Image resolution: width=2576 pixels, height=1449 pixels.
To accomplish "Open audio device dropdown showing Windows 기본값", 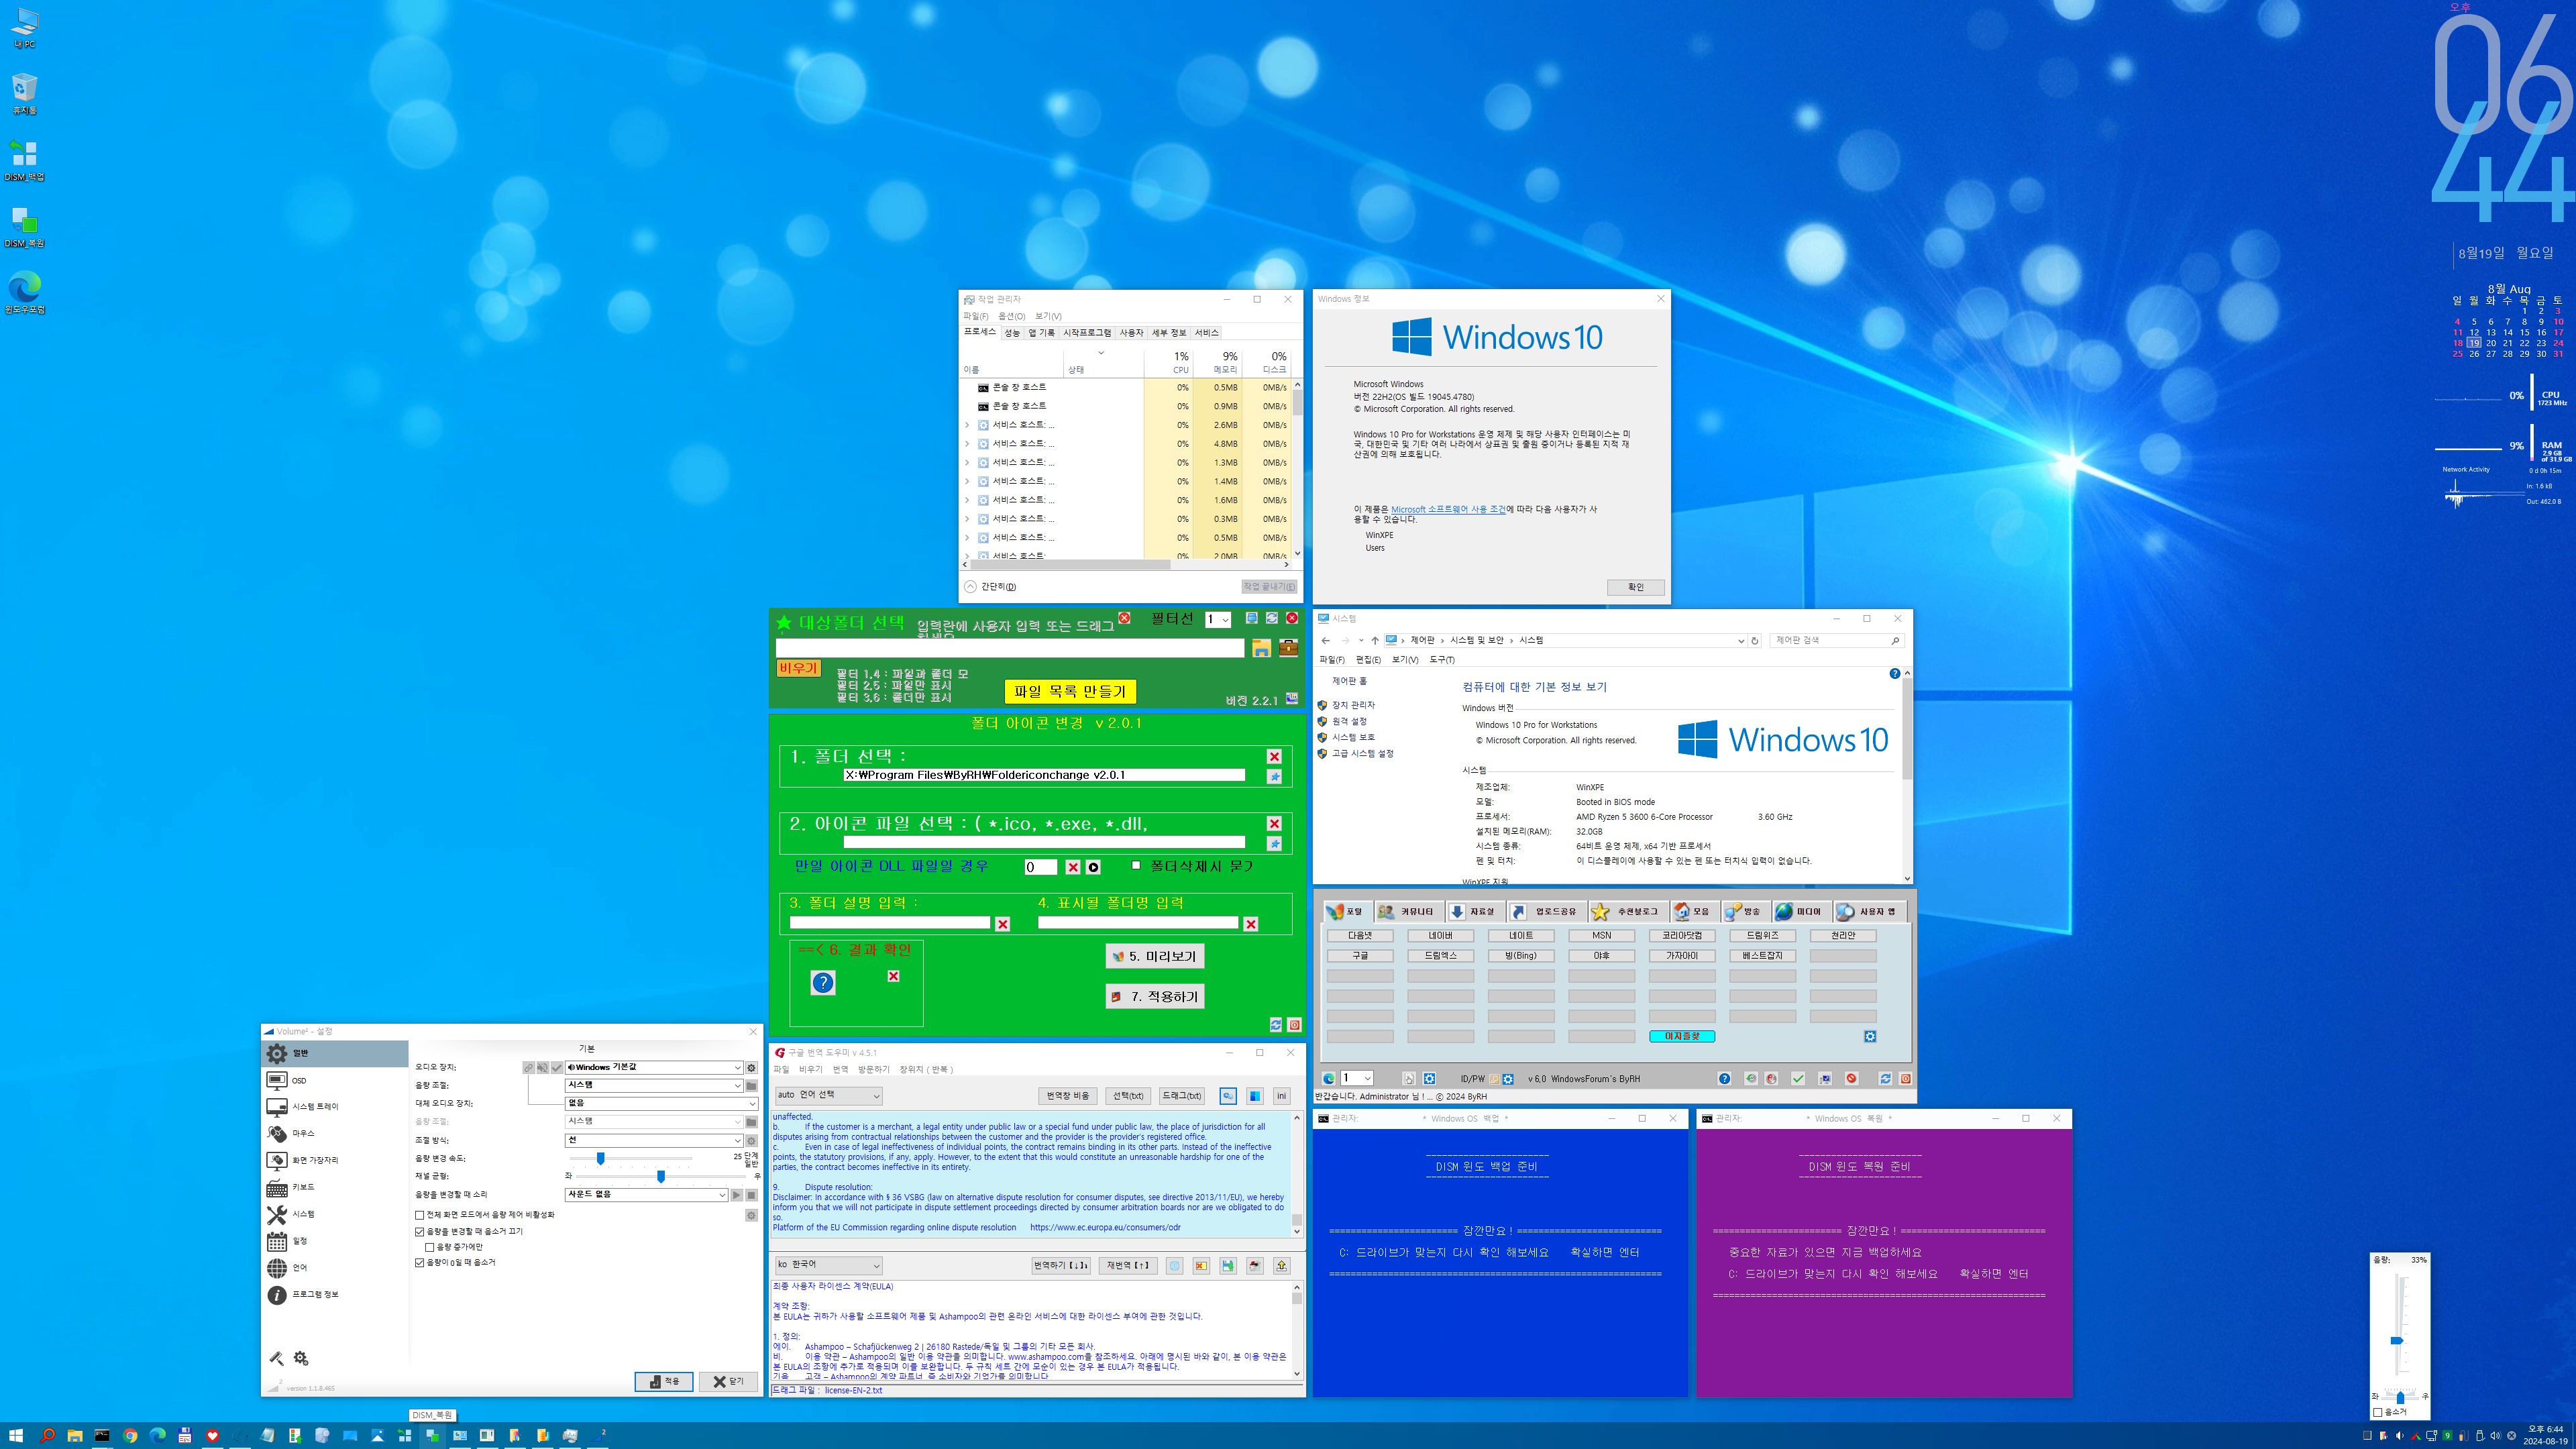I will [654, 1067].
